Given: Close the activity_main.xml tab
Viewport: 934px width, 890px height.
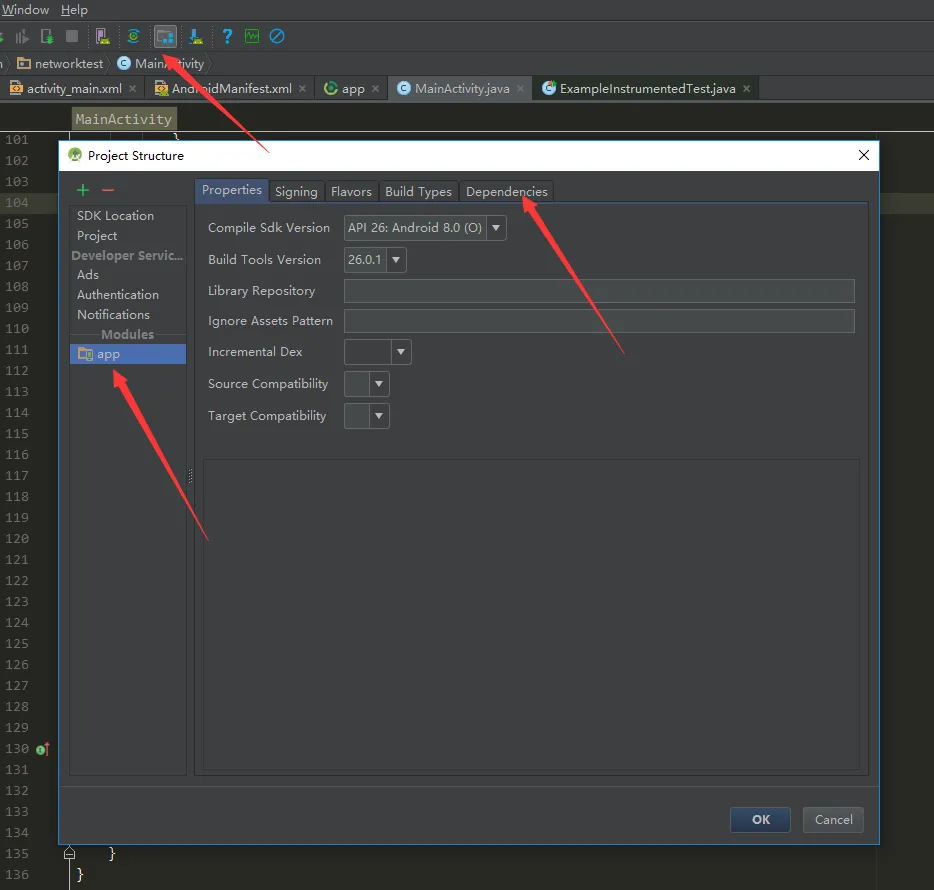Looking at the screenshot, I should (x=132, y=88).
